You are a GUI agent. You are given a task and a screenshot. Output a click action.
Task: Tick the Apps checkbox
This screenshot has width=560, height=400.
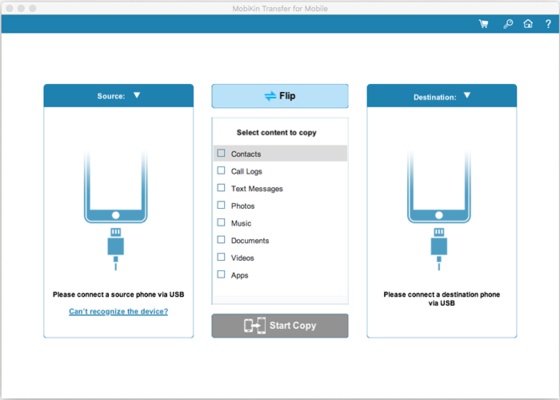tap(221, 274)
